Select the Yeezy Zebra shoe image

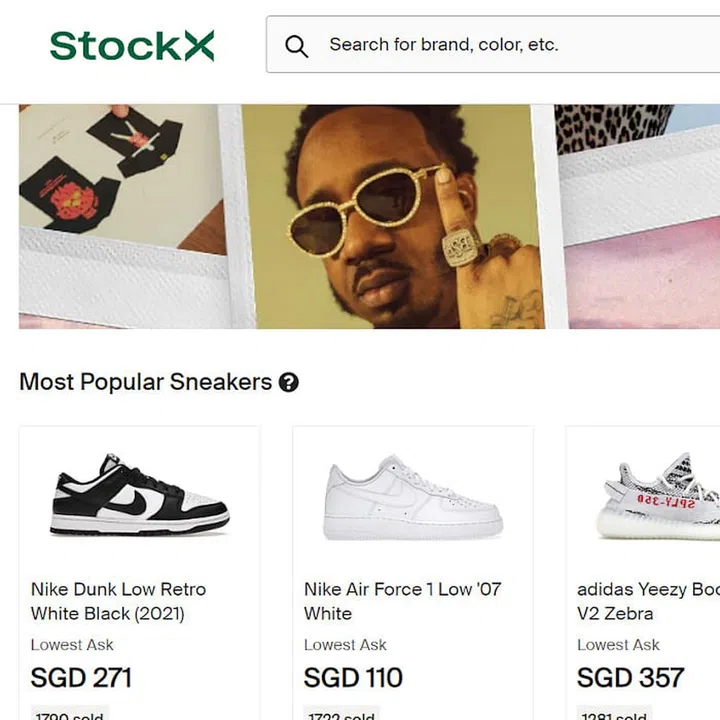click(660, 495)
